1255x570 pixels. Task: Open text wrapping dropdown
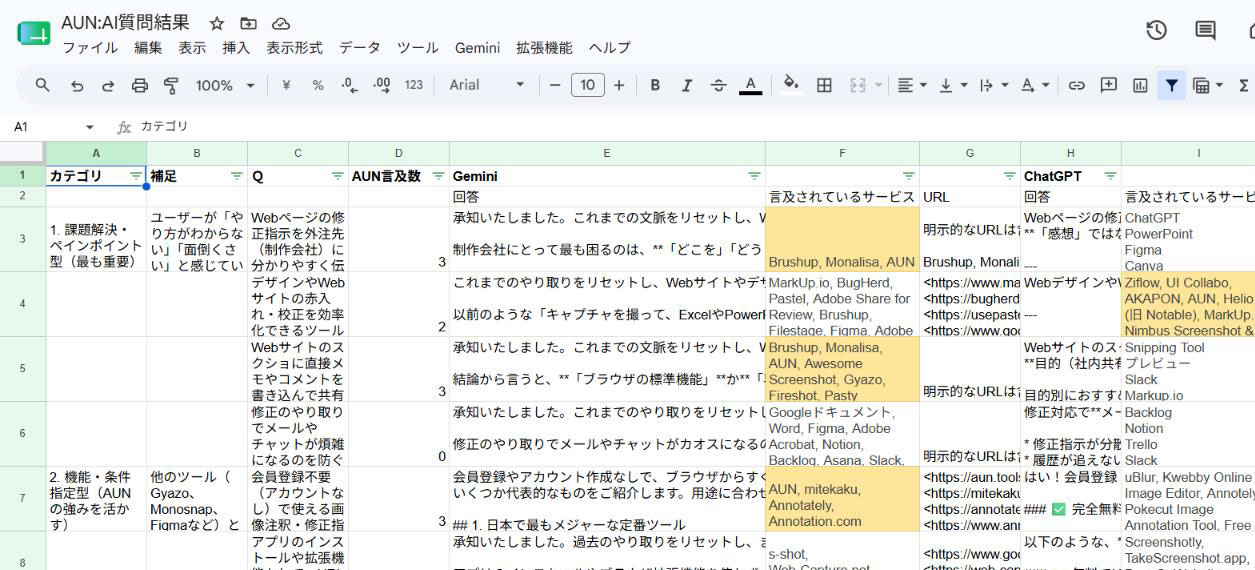tap(993, 85)
